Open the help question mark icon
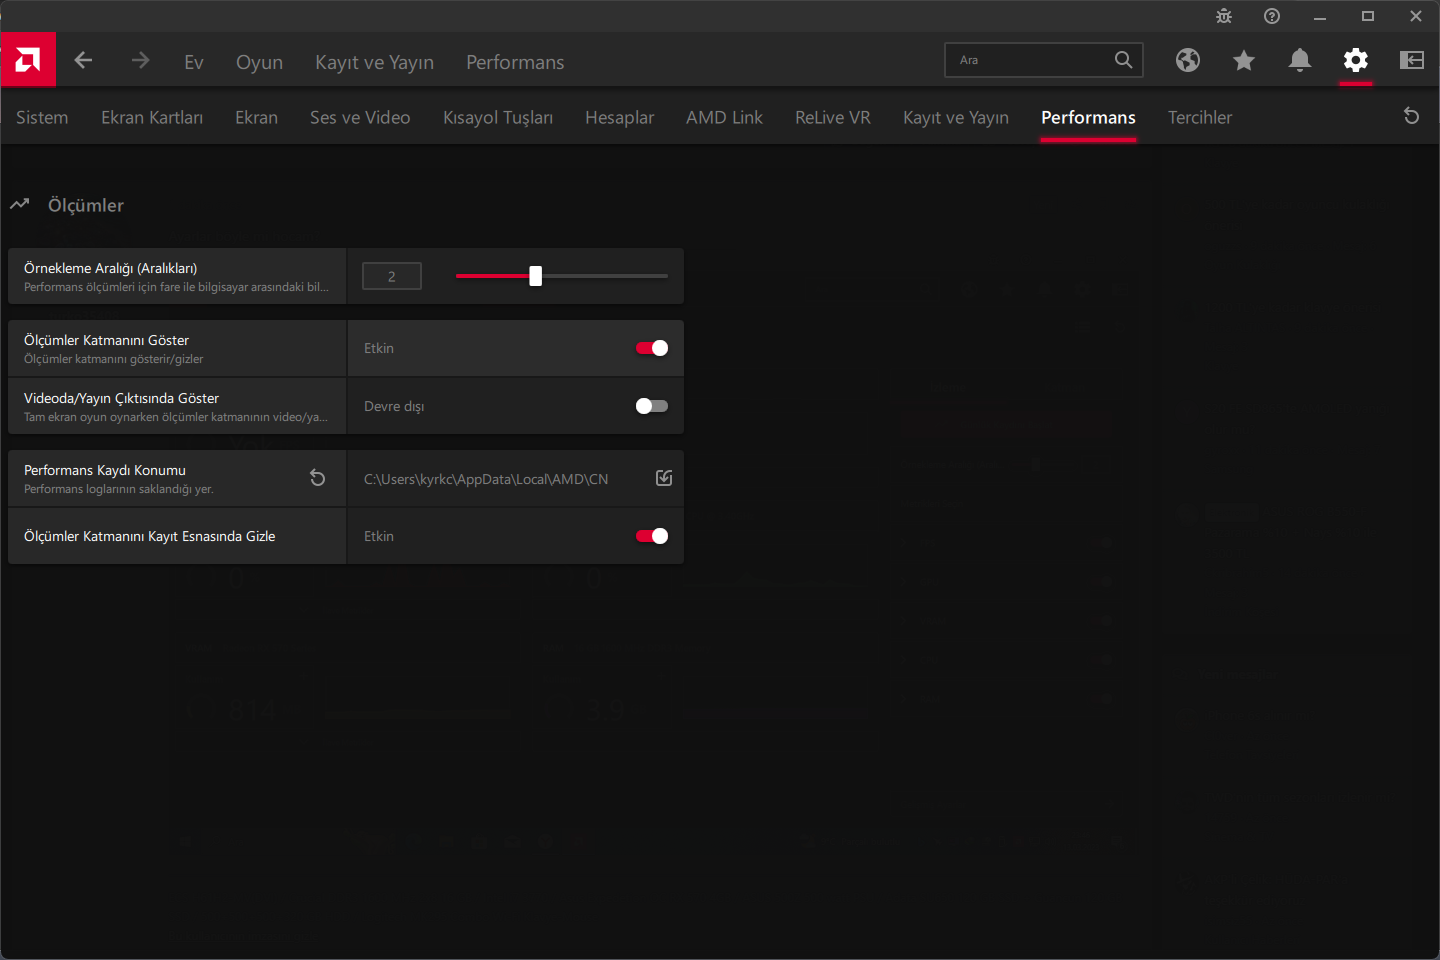Viewport: 1440px width, 960px height. coord(1272,16)
